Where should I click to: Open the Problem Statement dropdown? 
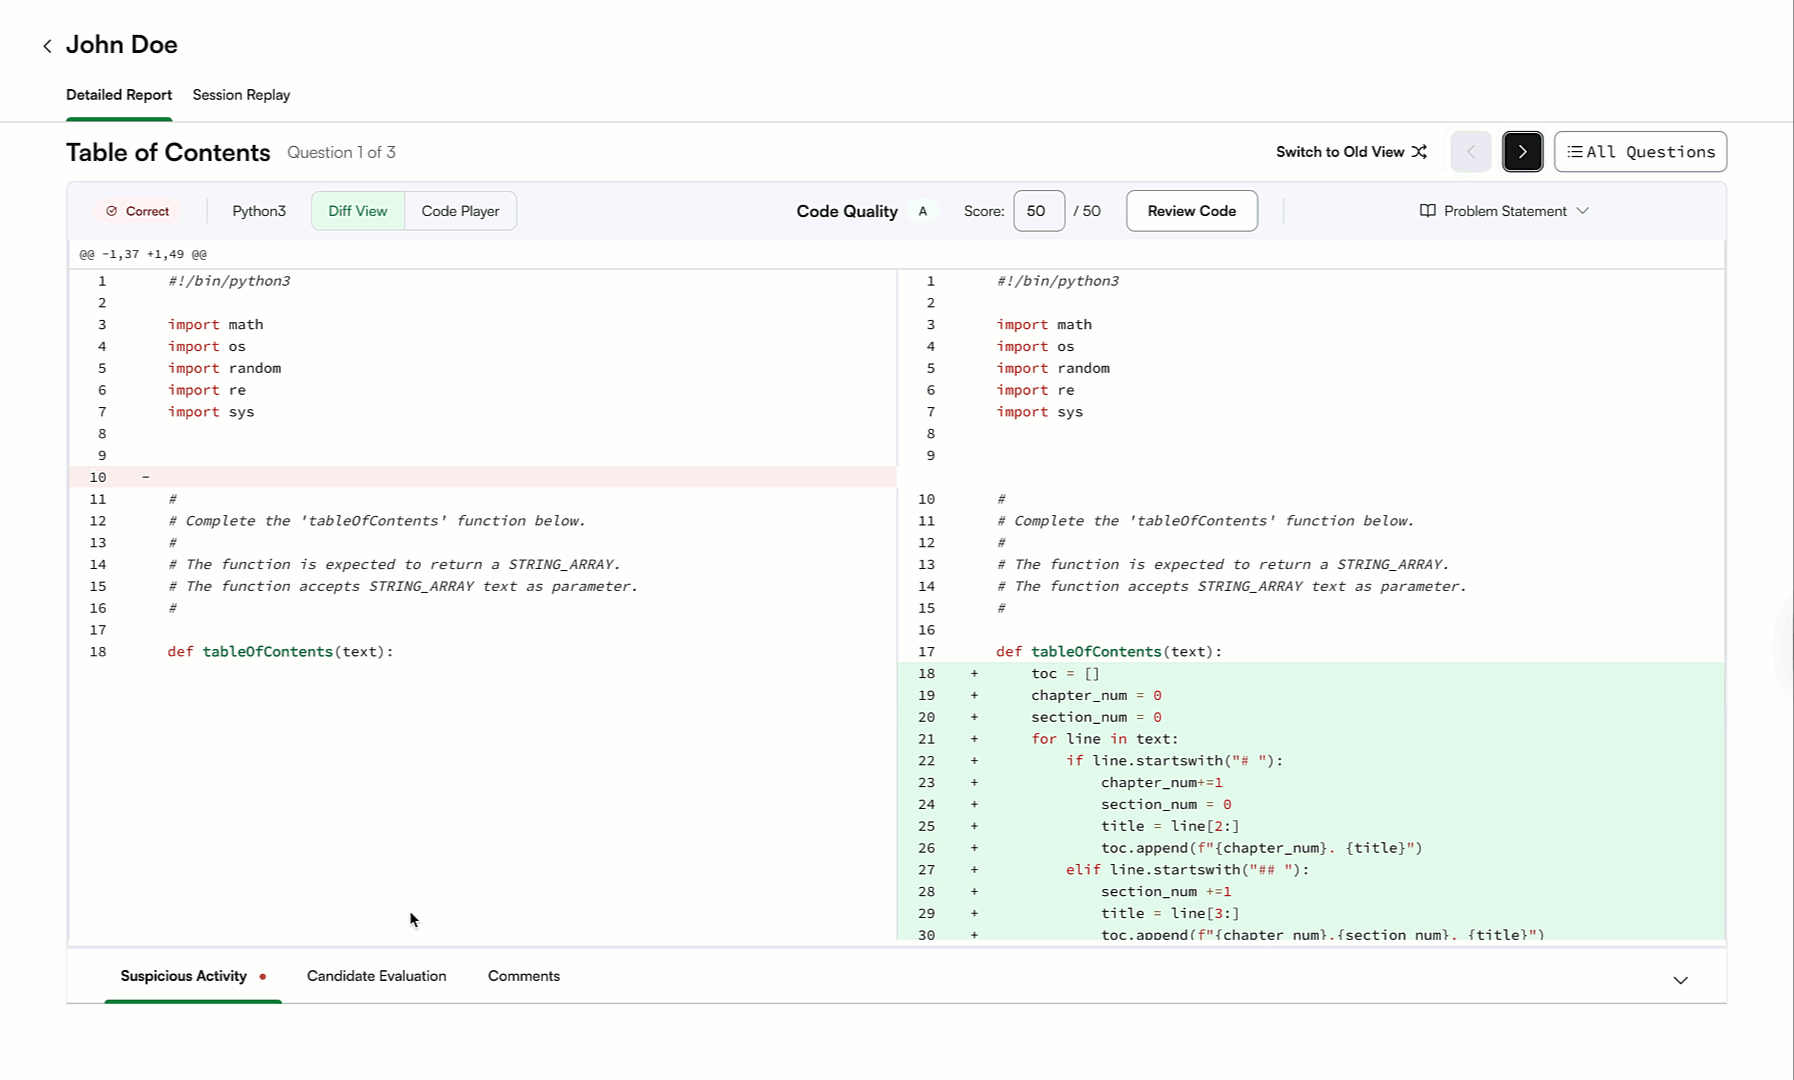pos(1583,211)
